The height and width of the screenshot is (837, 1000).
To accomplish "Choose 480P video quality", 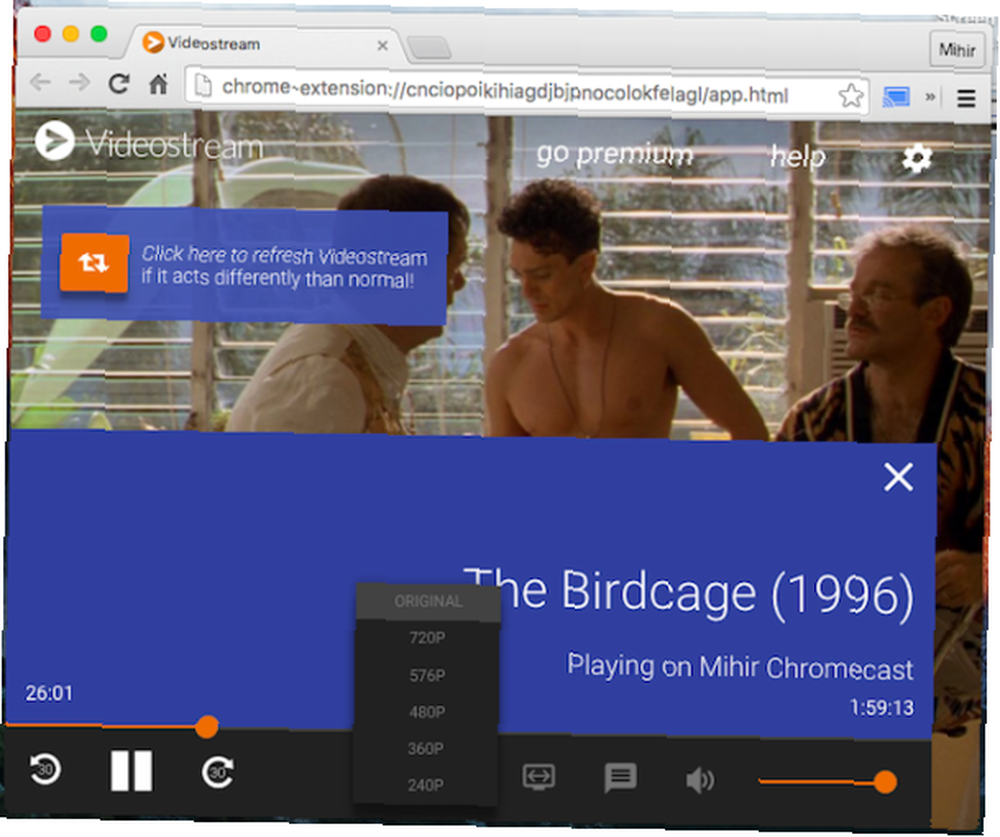I will [427, 711].
